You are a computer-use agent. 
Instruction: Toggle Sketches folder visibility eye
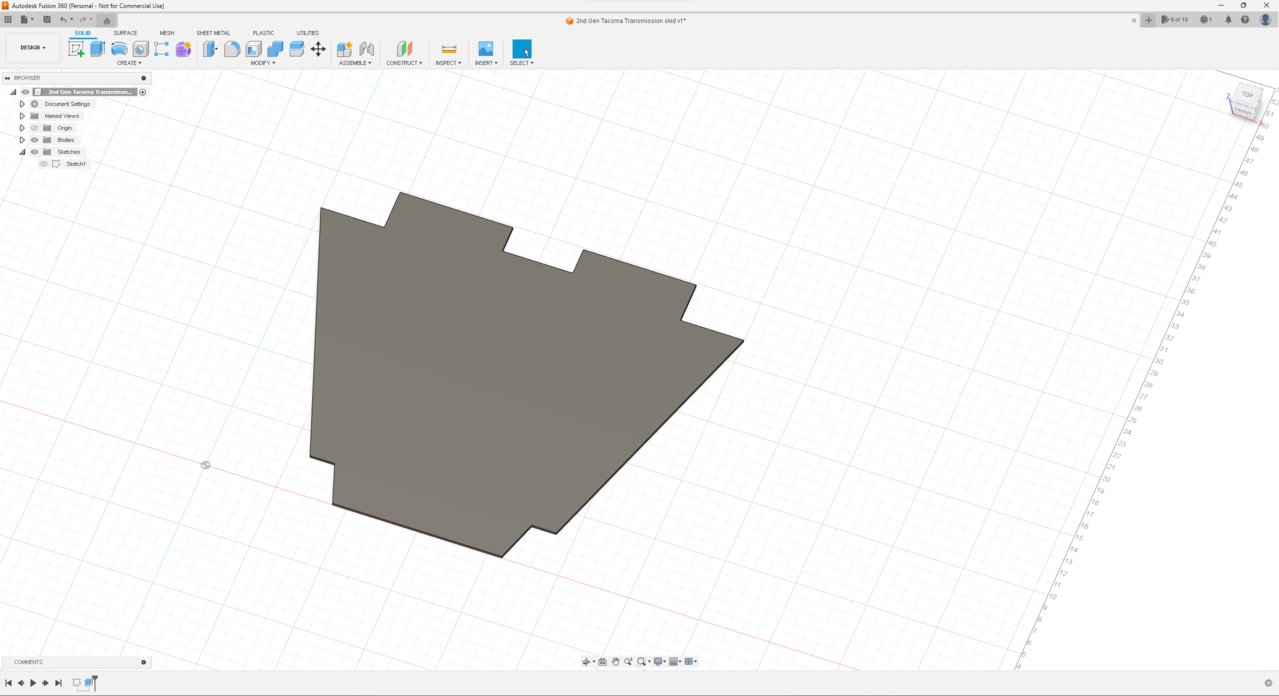coord(34,152)
